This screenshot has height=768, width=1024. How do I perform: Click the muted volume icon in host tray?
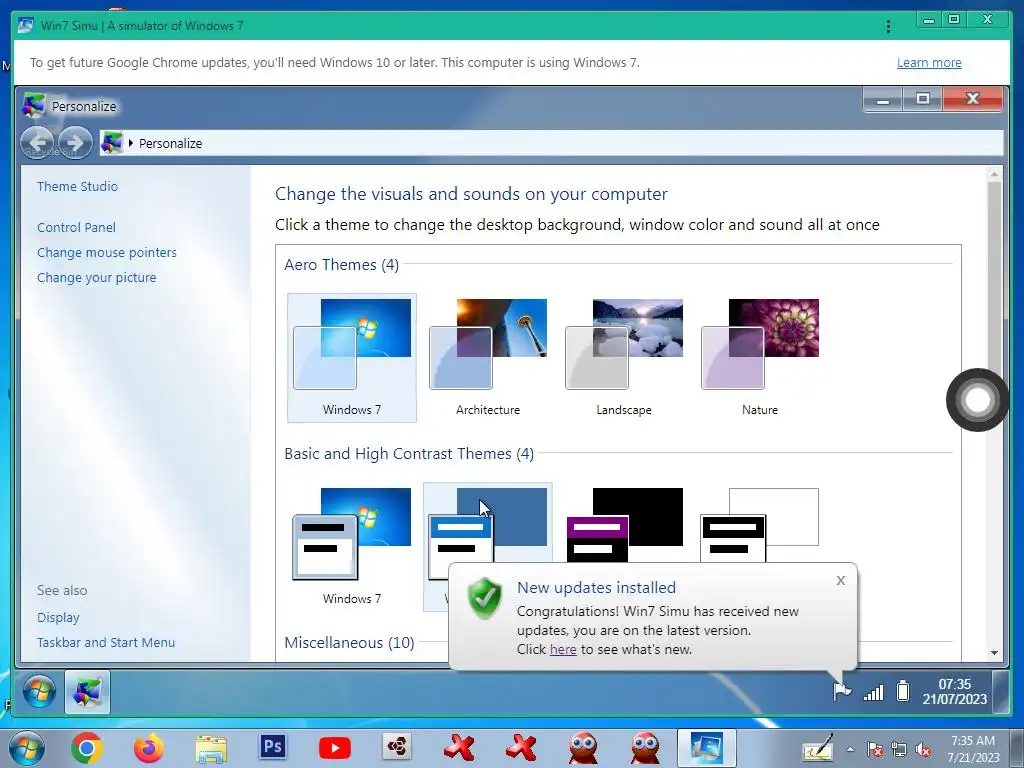923,750
